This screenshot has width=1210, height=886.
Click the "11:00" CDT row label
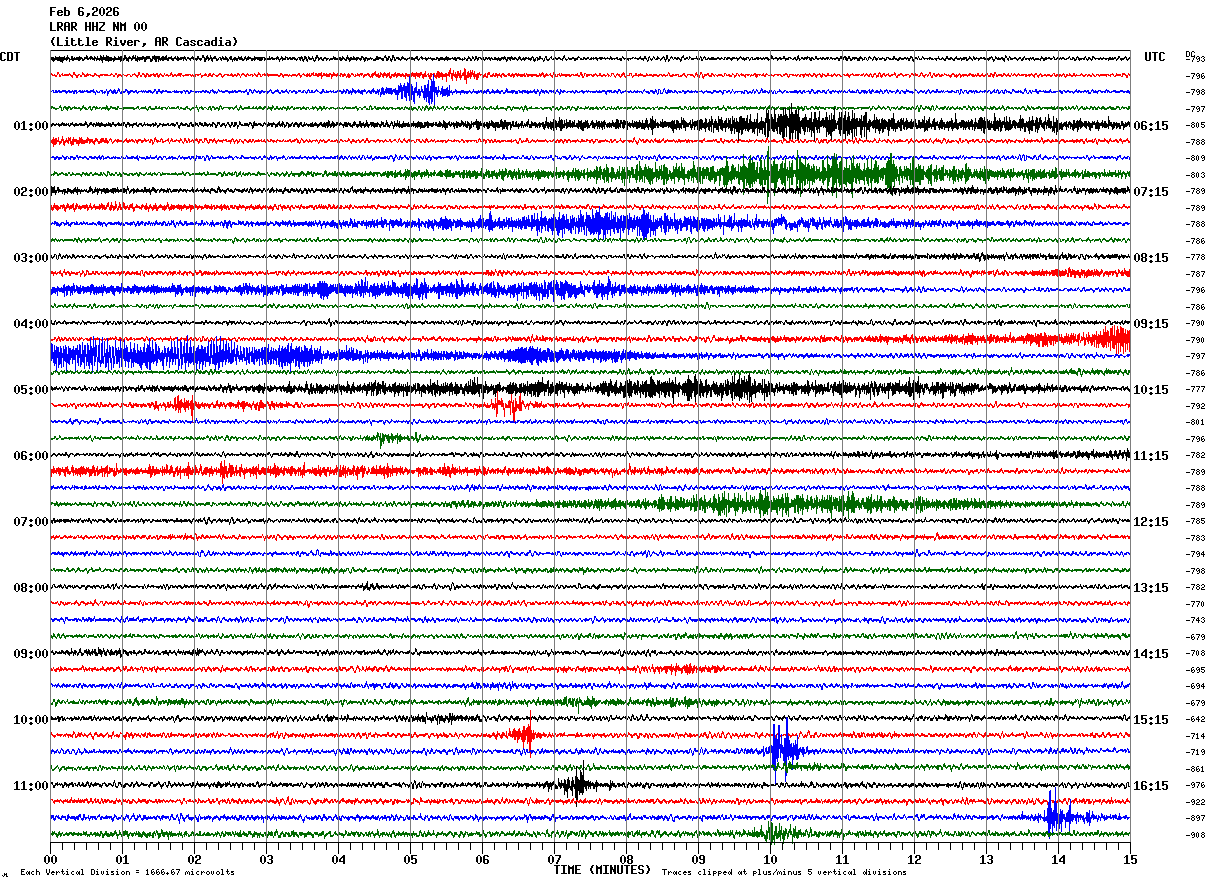(31, 786)
